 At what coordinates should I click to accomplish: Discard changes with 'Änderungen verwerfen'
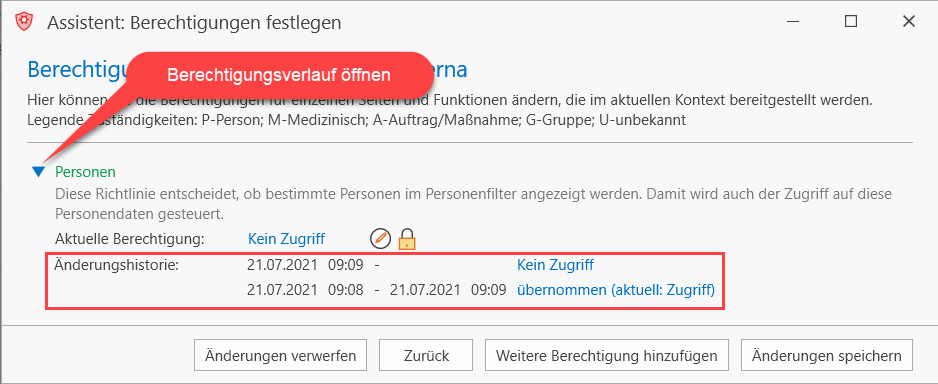click(x=281, y=356)
